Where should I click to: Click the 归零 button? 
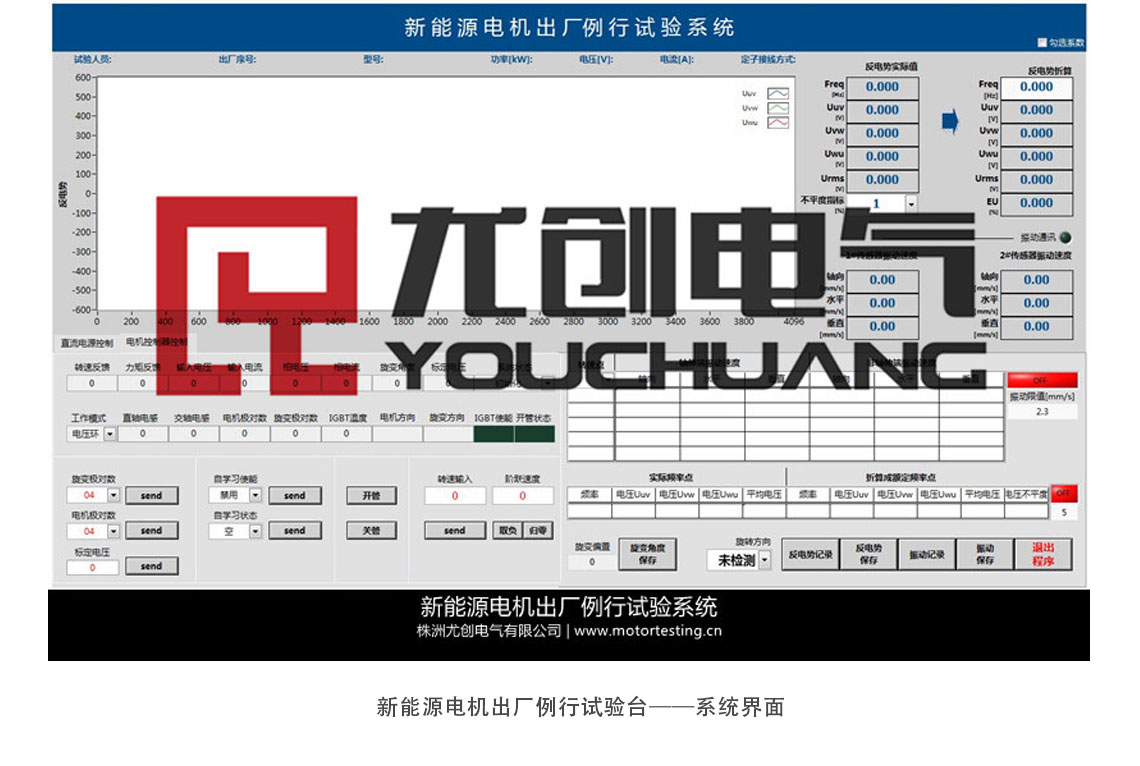pyautogui.click(x=538, y=531)
